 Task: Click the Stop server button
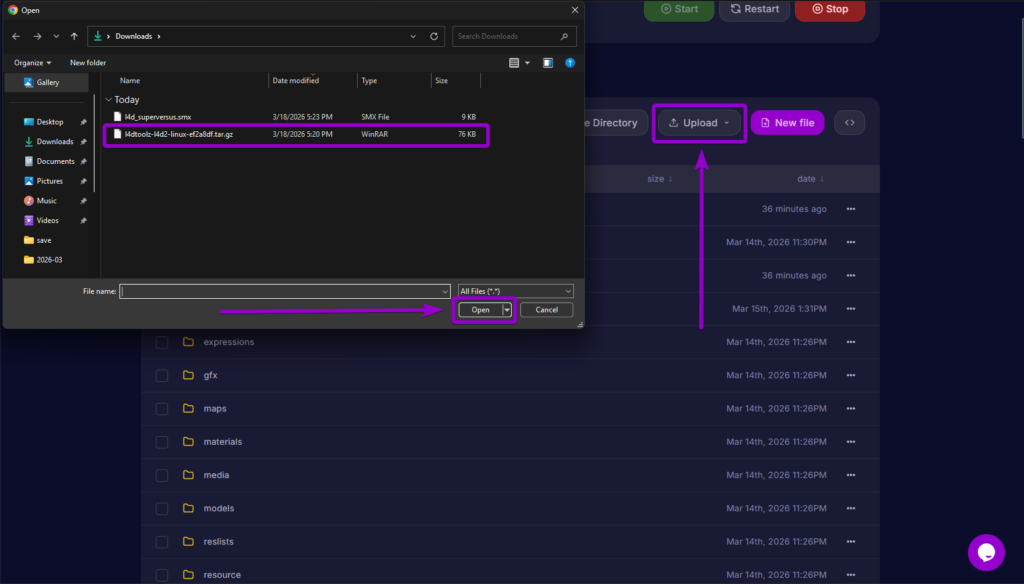[x=830, y=9]
